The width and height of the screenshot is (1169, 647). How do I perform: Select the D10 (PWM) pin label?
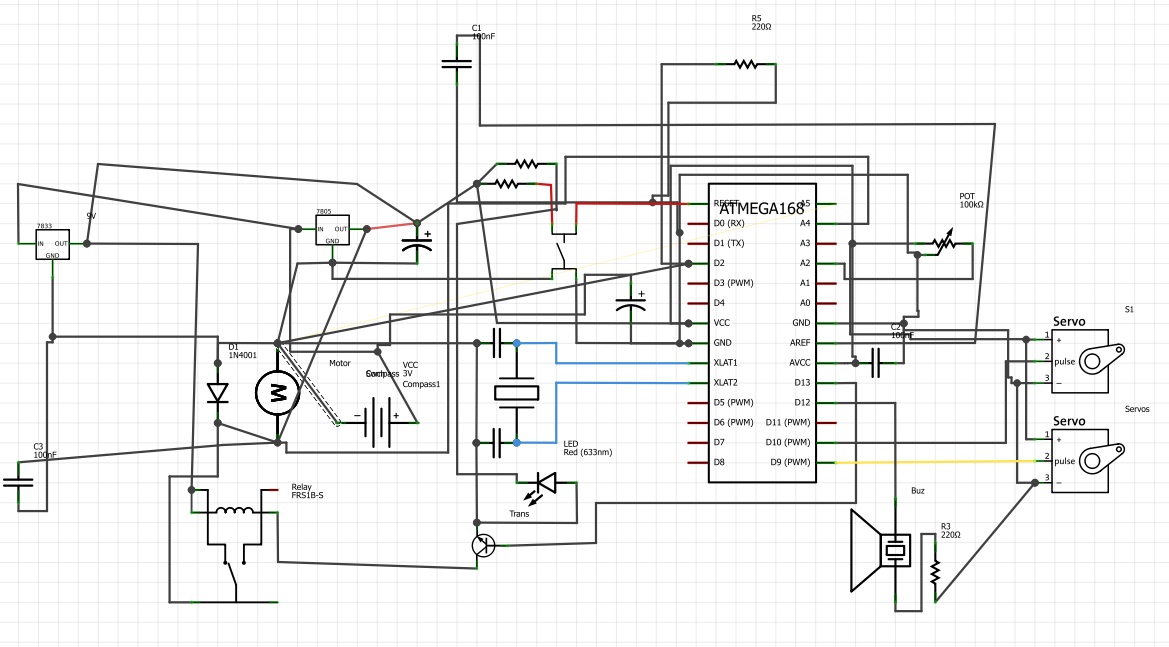pyautogui.click(x=788, y=442)
